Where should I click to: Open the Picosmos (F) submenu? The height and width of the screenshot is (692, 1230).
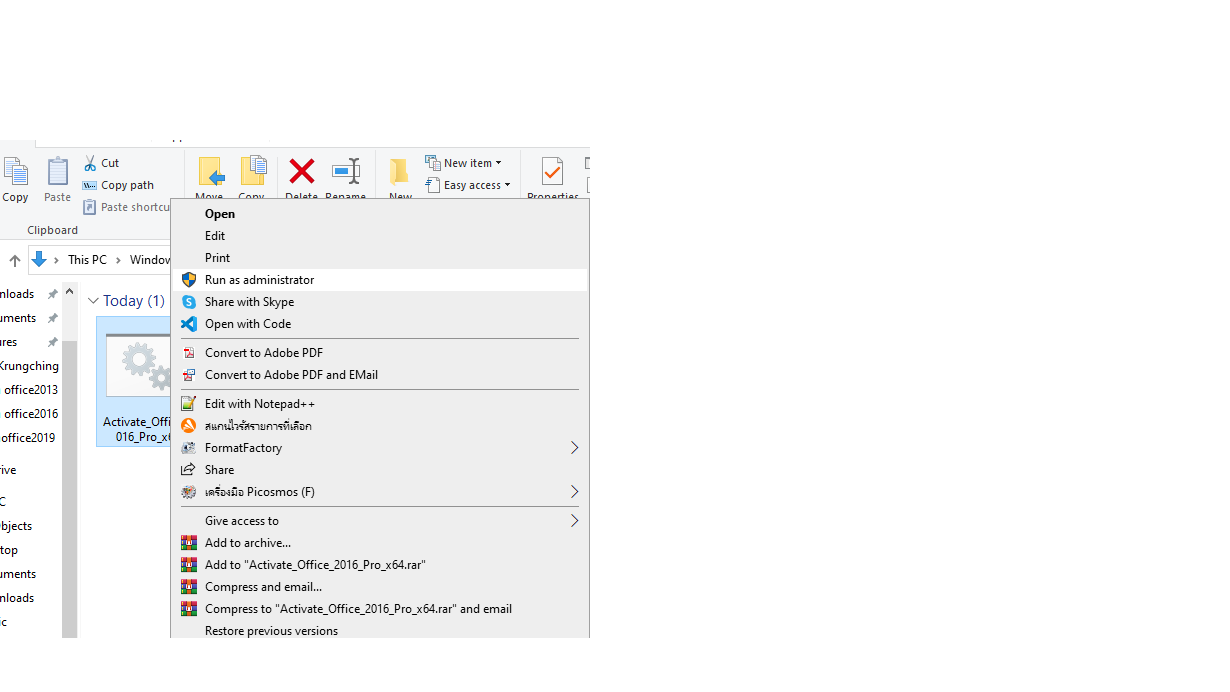[380, 492]
